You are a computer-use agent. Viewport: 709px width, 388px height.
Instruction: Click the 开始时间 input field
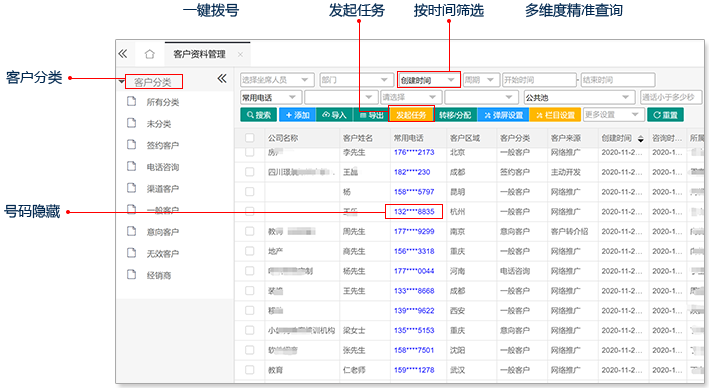(x=539, y=80)
